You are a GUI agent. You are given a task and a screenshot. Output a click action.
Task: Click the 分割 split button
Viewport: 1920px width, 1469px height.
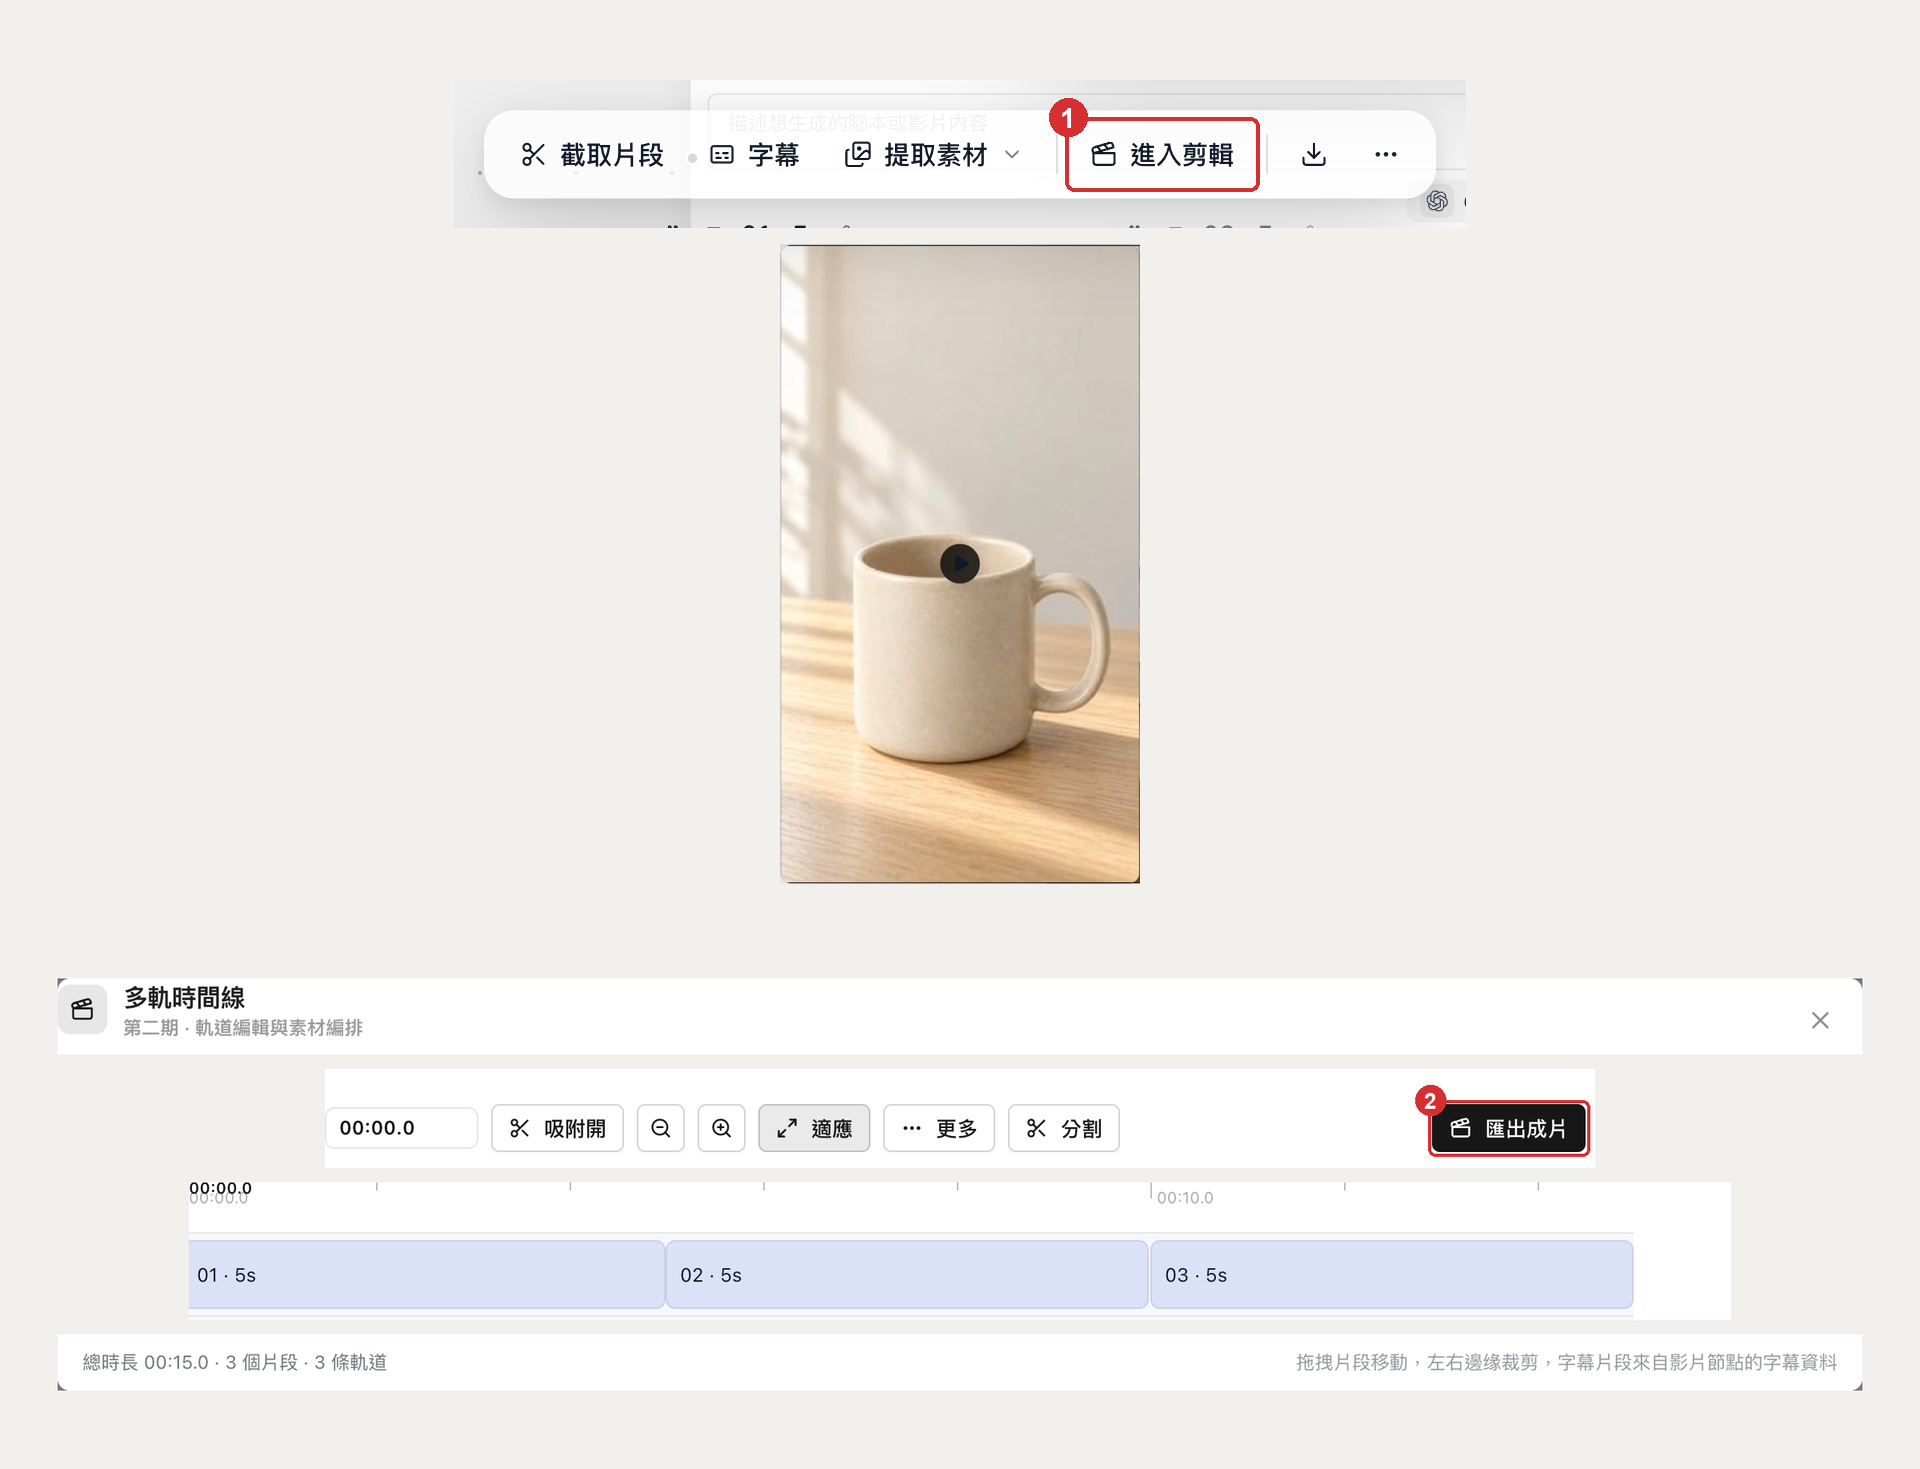coord(1064,1128)
